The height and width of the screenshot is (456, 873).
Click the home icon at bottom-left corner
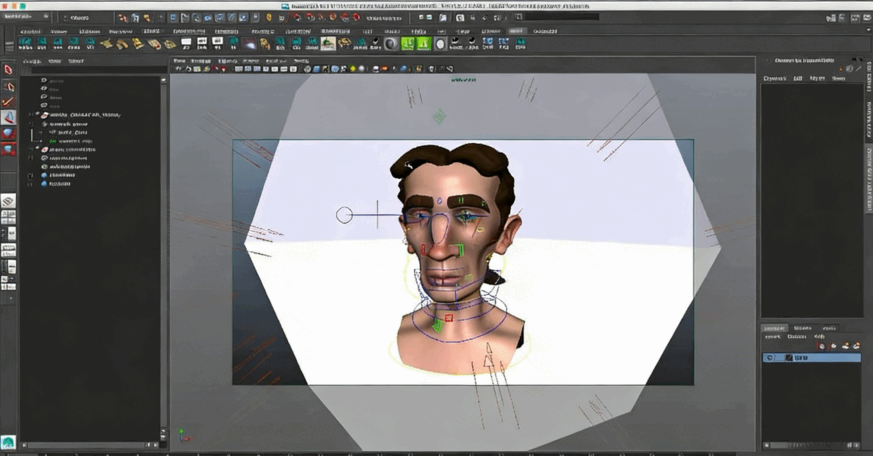[8, 441]
